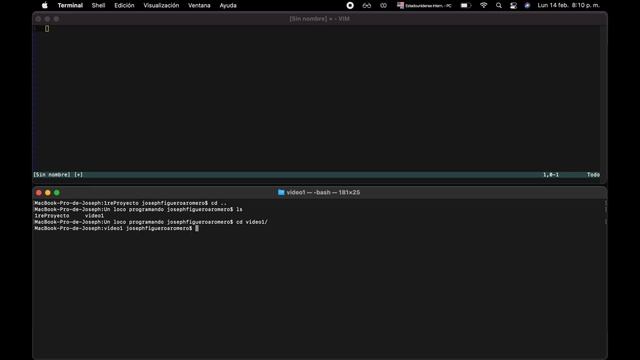Click the 'cd ..' command line
Viewport: 640px width, 360px height.
click(130, 203)
